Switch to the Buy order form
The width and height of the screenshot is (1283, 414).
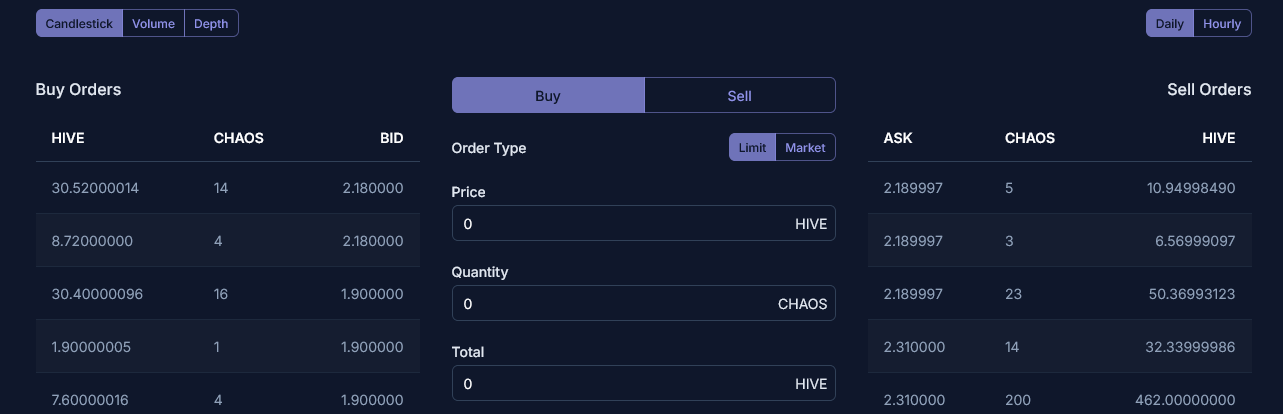click(x=548, y=96)
